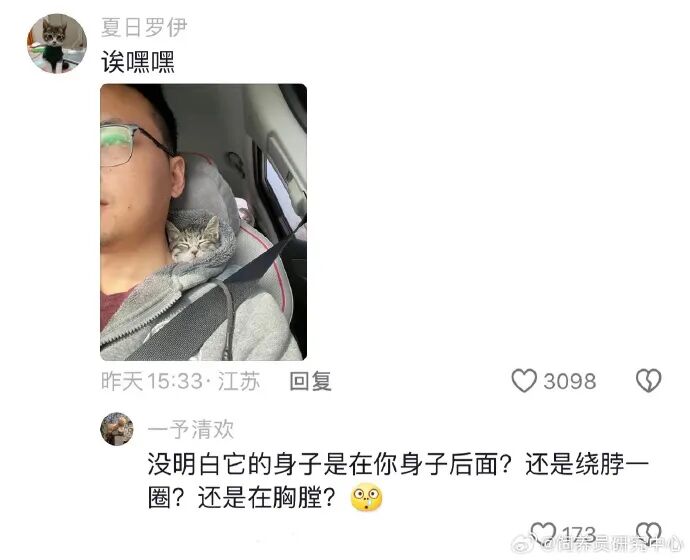Click the 昨天15:33 timestamp
Screen dimensions: 690x560
(x=152, y=381)
